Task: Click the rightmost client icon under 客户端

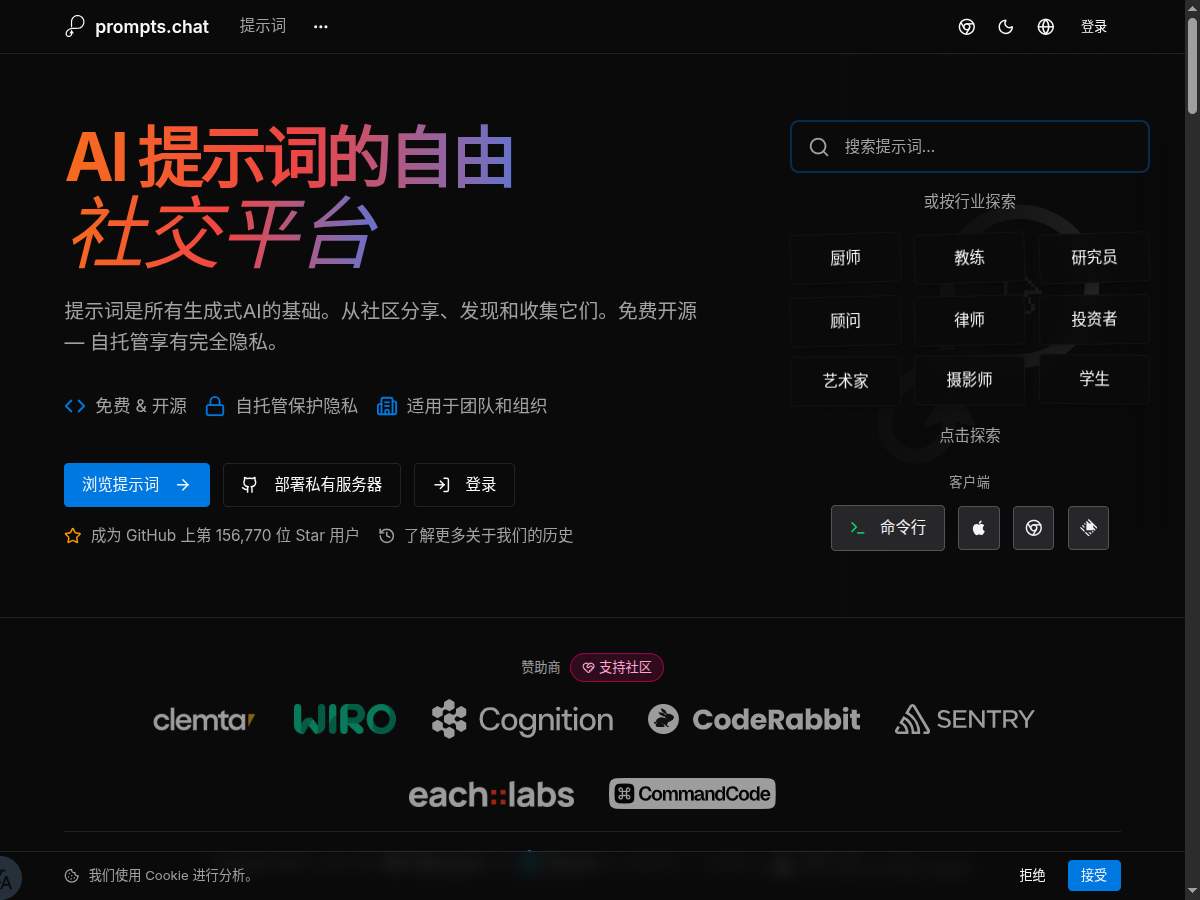Action: click(1088, 528)
